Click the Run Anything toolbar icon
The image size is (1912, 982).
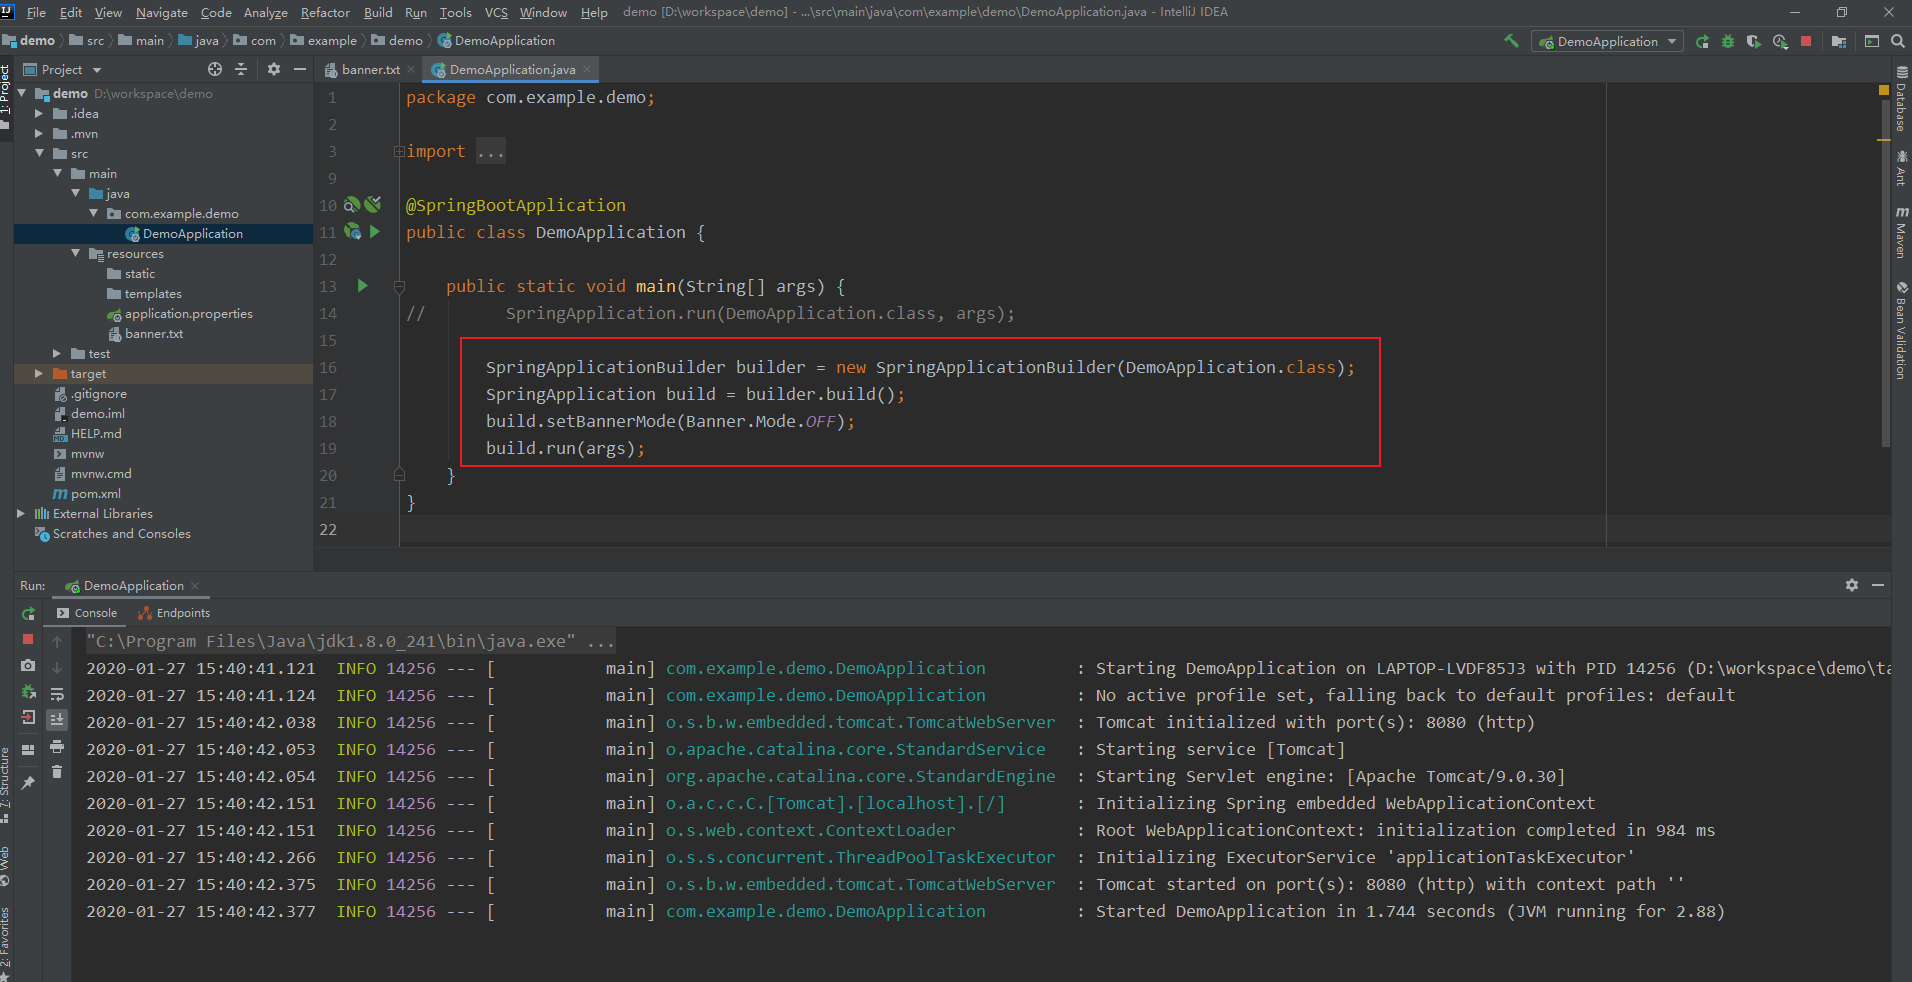coord(1872,41)
